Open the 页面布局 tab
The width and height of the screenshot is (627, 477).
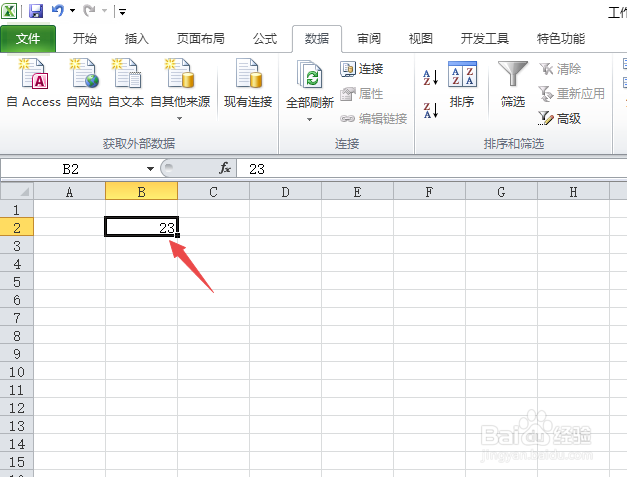coord(201,39)
